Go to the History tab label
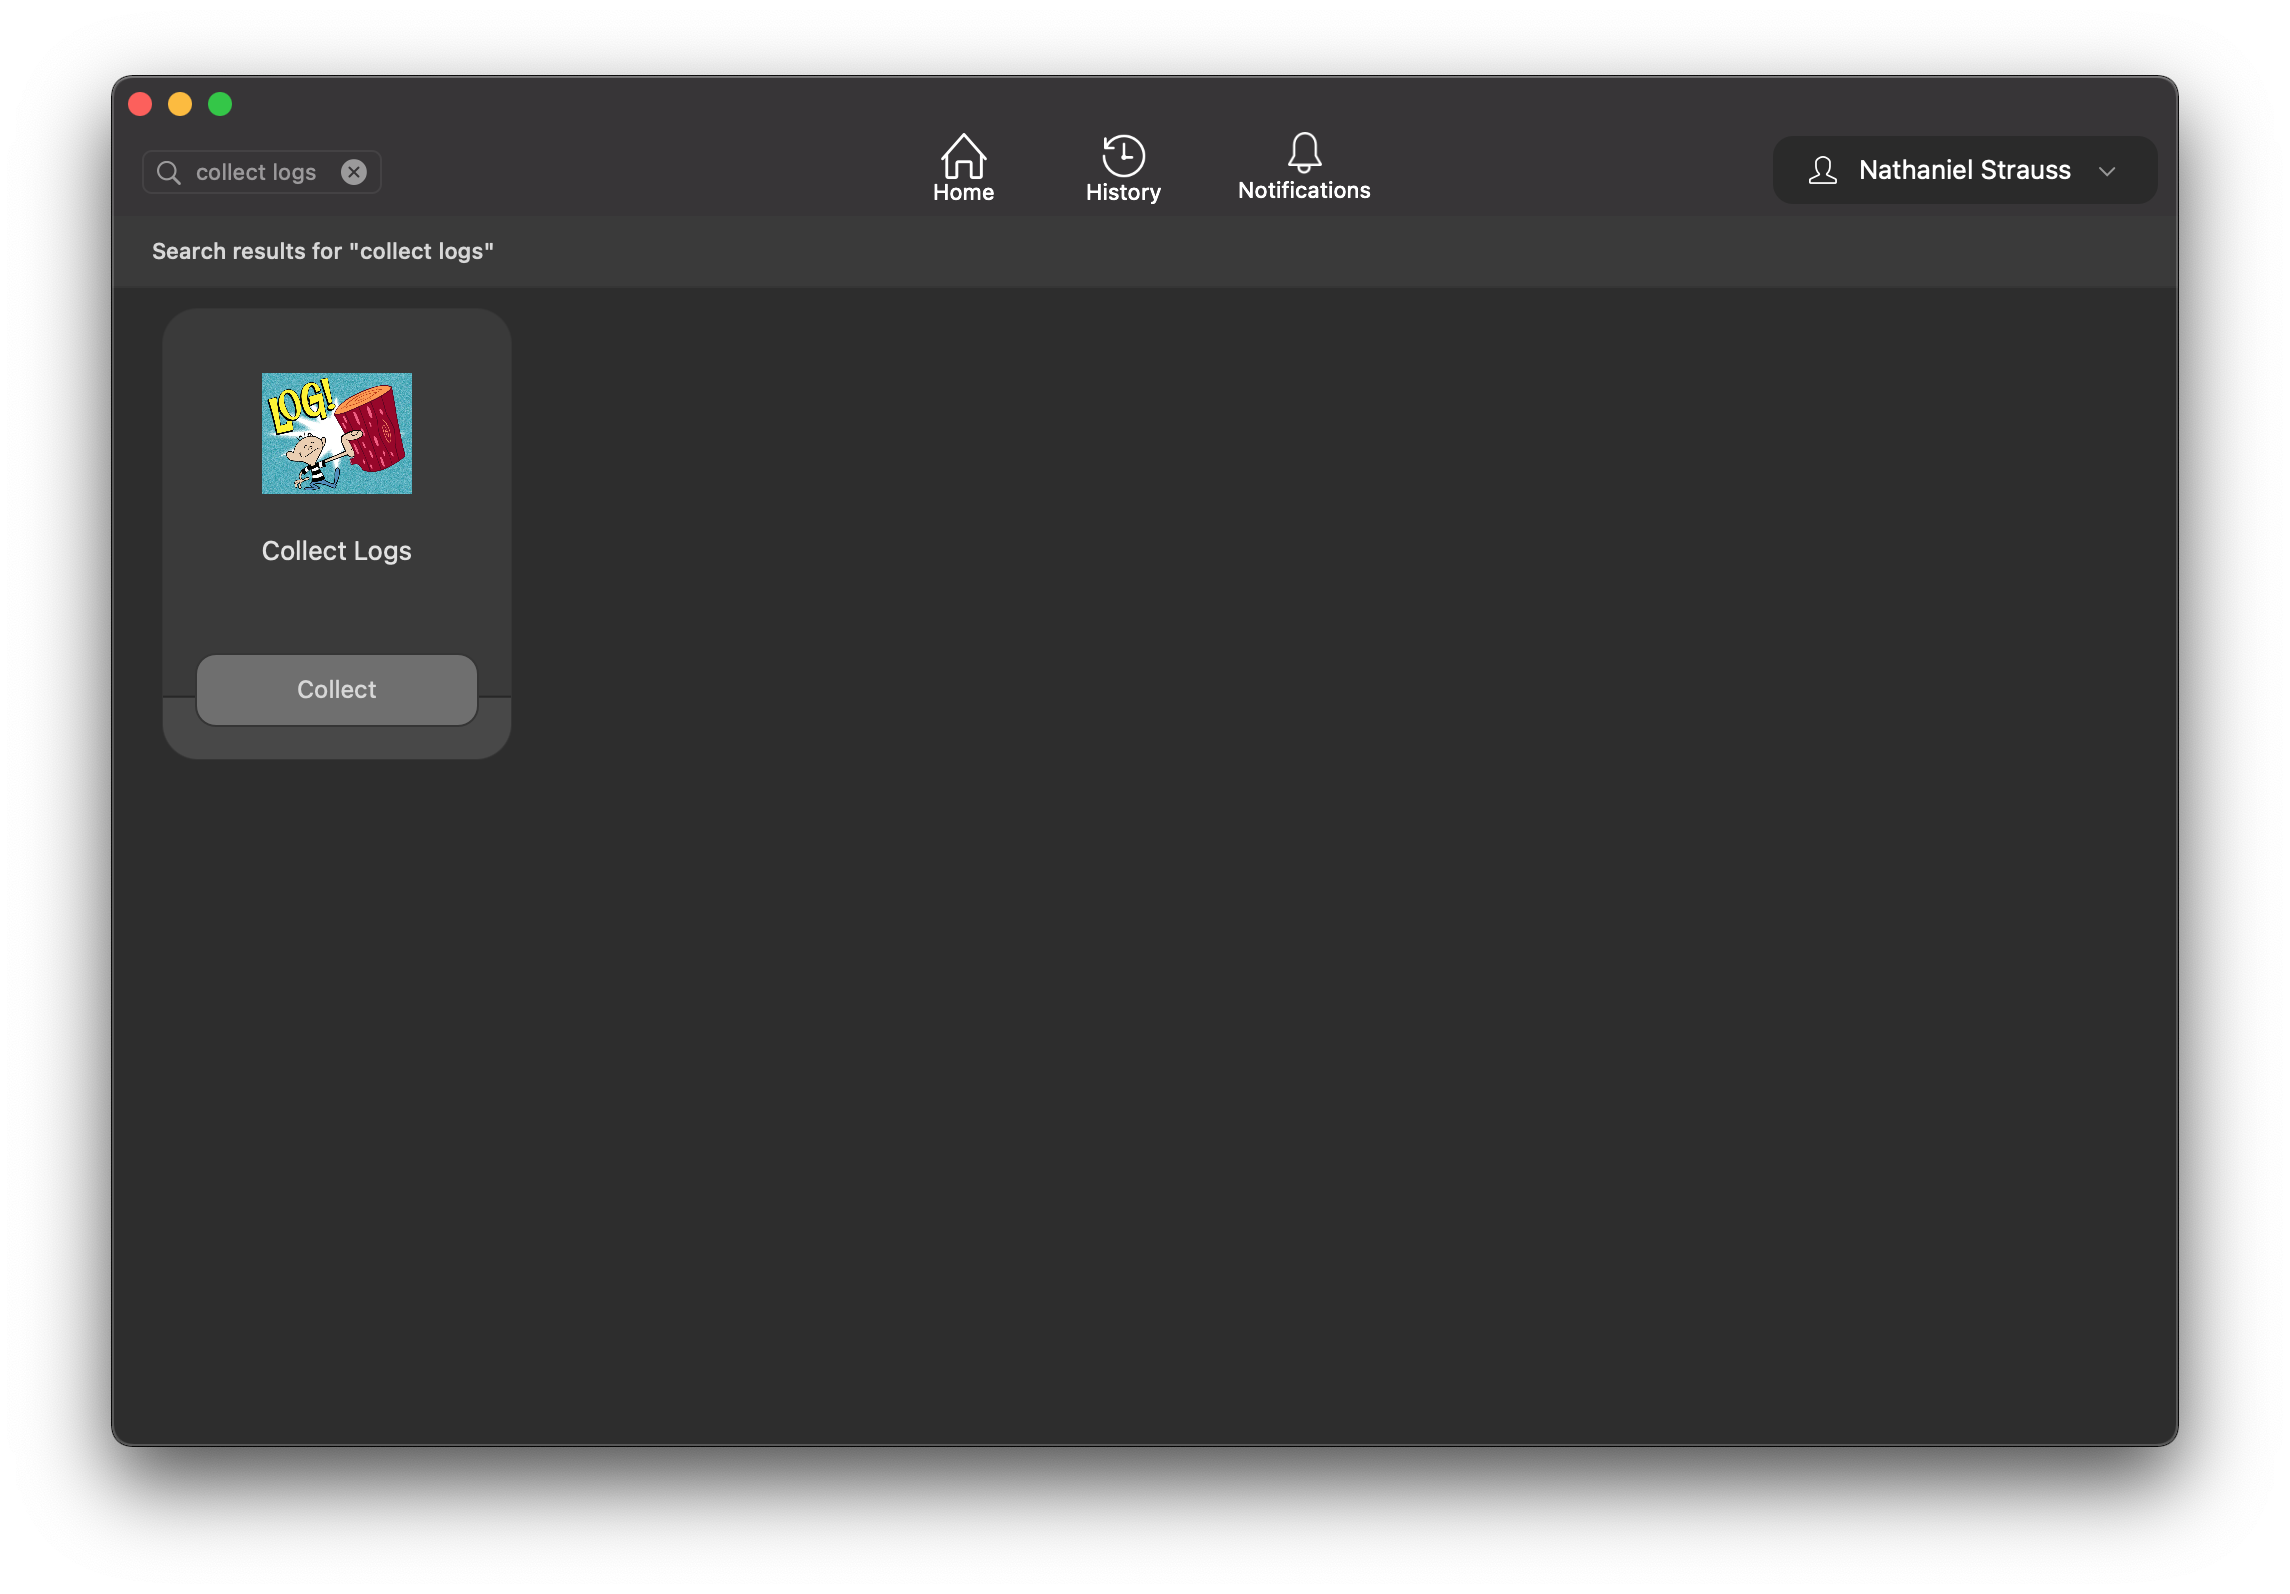The image size is (2290, 1594). [x=1123, y=192]
